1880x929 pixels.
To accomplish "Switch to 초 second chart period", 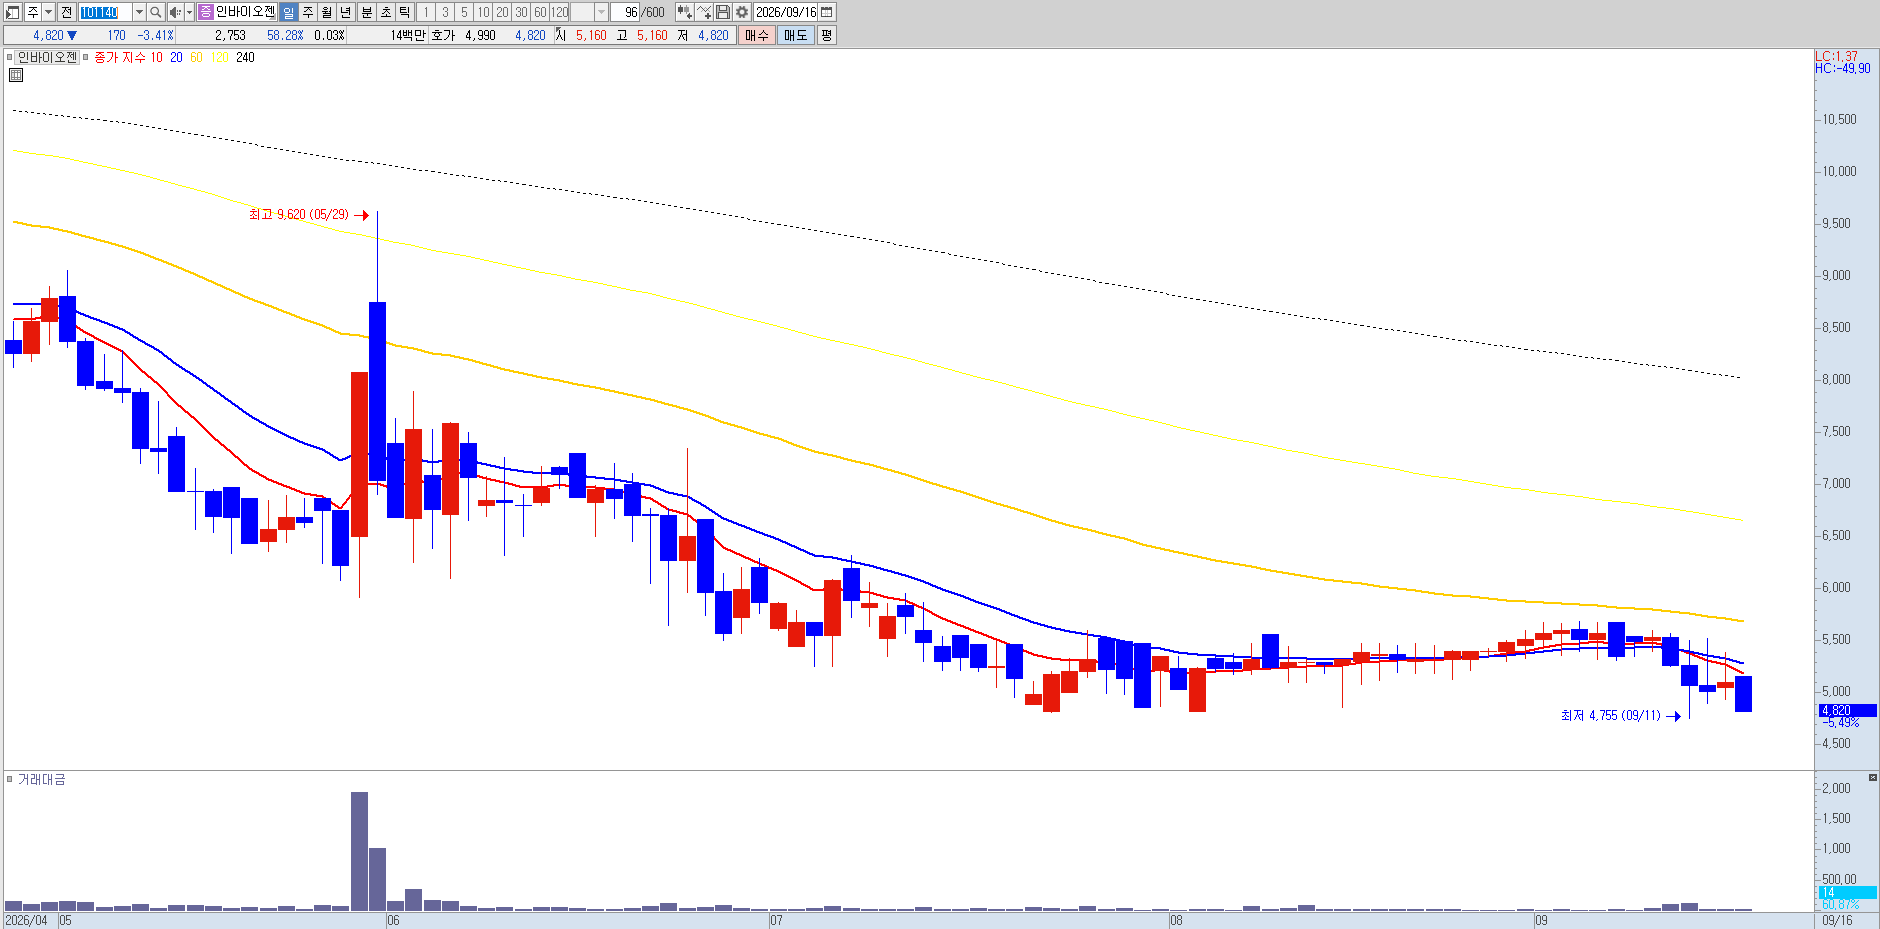I will (386, 12).
